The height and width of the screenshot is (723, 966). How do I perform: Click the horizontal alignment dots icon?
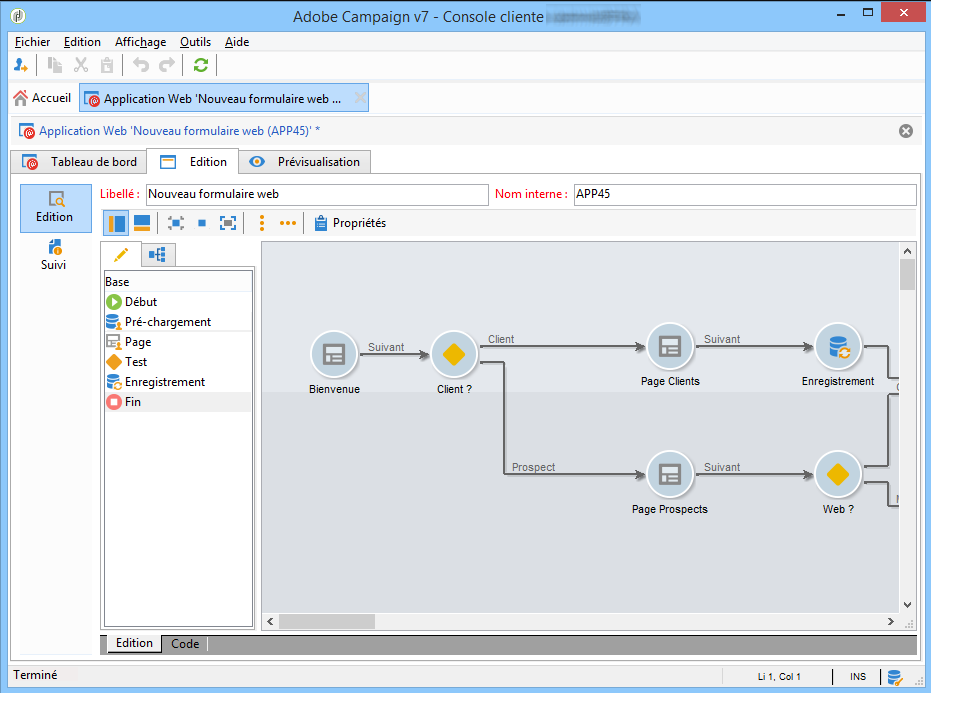[288, 223]
